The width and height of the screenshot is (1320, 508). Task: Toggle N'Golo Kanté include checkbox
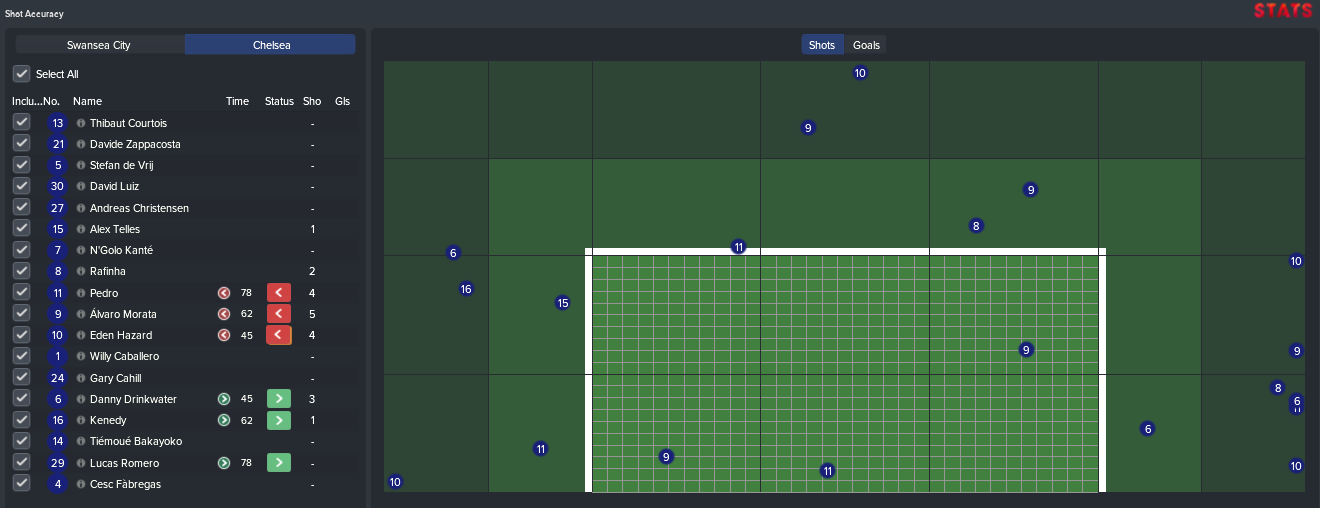(21, 250)
